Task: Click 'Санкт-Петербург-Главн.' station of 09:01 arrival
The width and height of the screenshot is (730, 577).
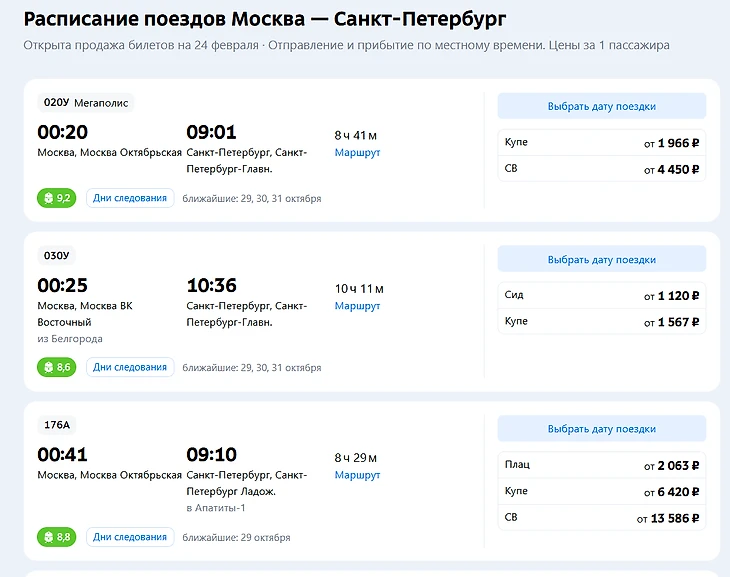Action: (246, 161)
